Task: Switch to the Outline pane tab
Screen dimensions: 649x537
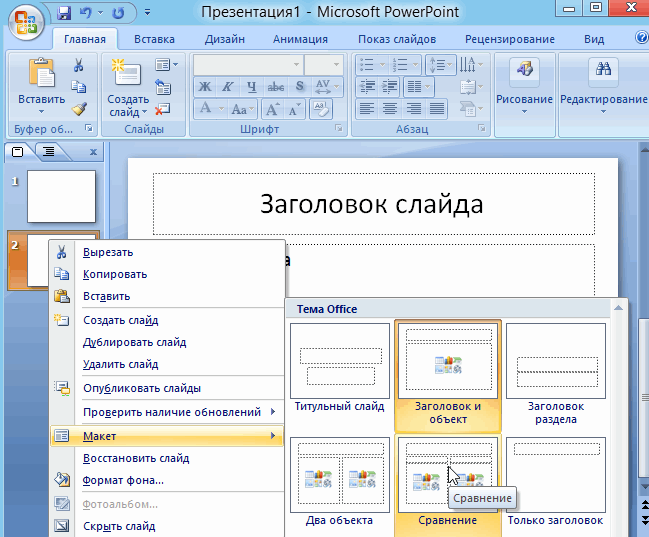Action: pos(46,151)
